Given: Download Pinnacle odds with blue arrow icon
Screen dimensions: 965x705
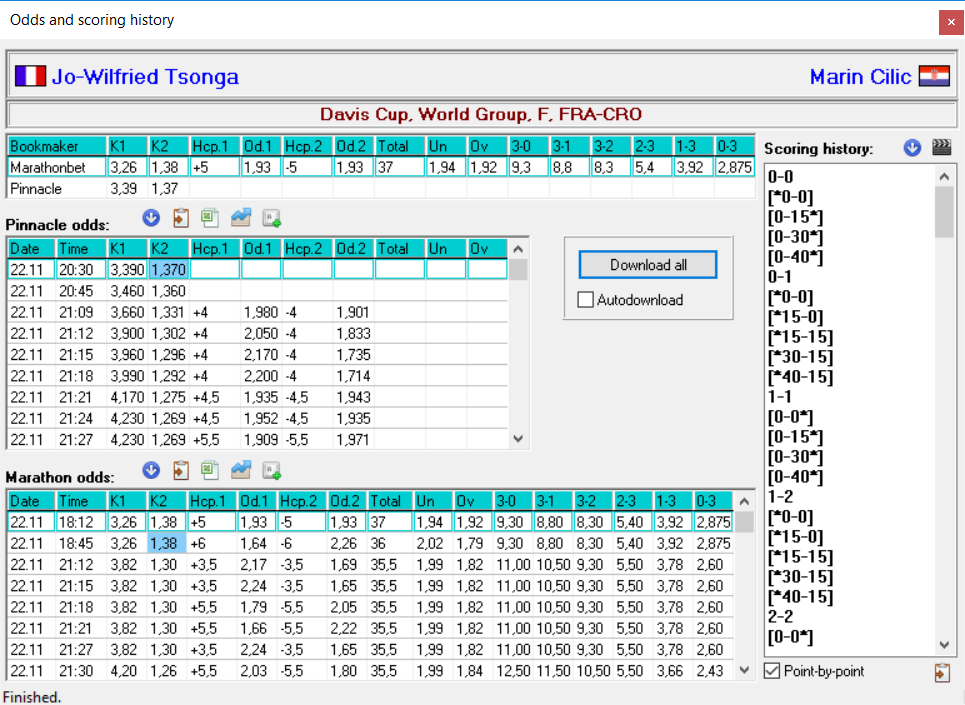Looking at the screenshot, I should [151, 218].
